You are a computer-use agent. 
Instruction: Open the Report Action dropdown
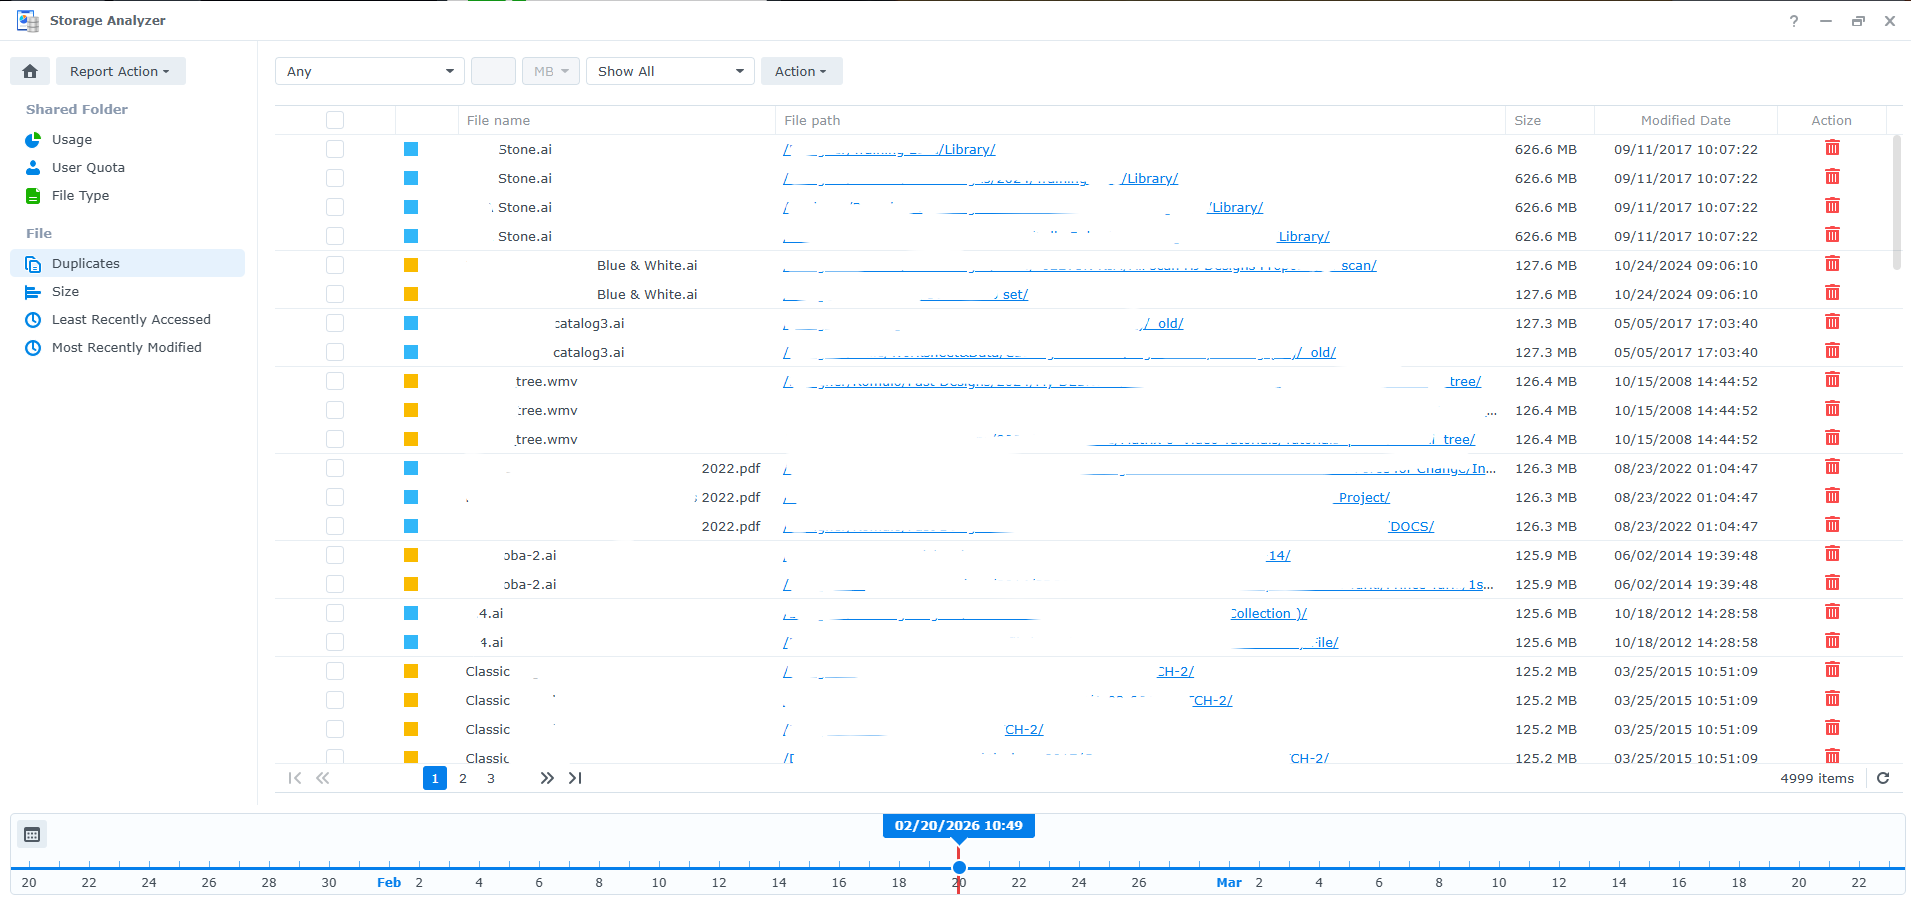120,71
